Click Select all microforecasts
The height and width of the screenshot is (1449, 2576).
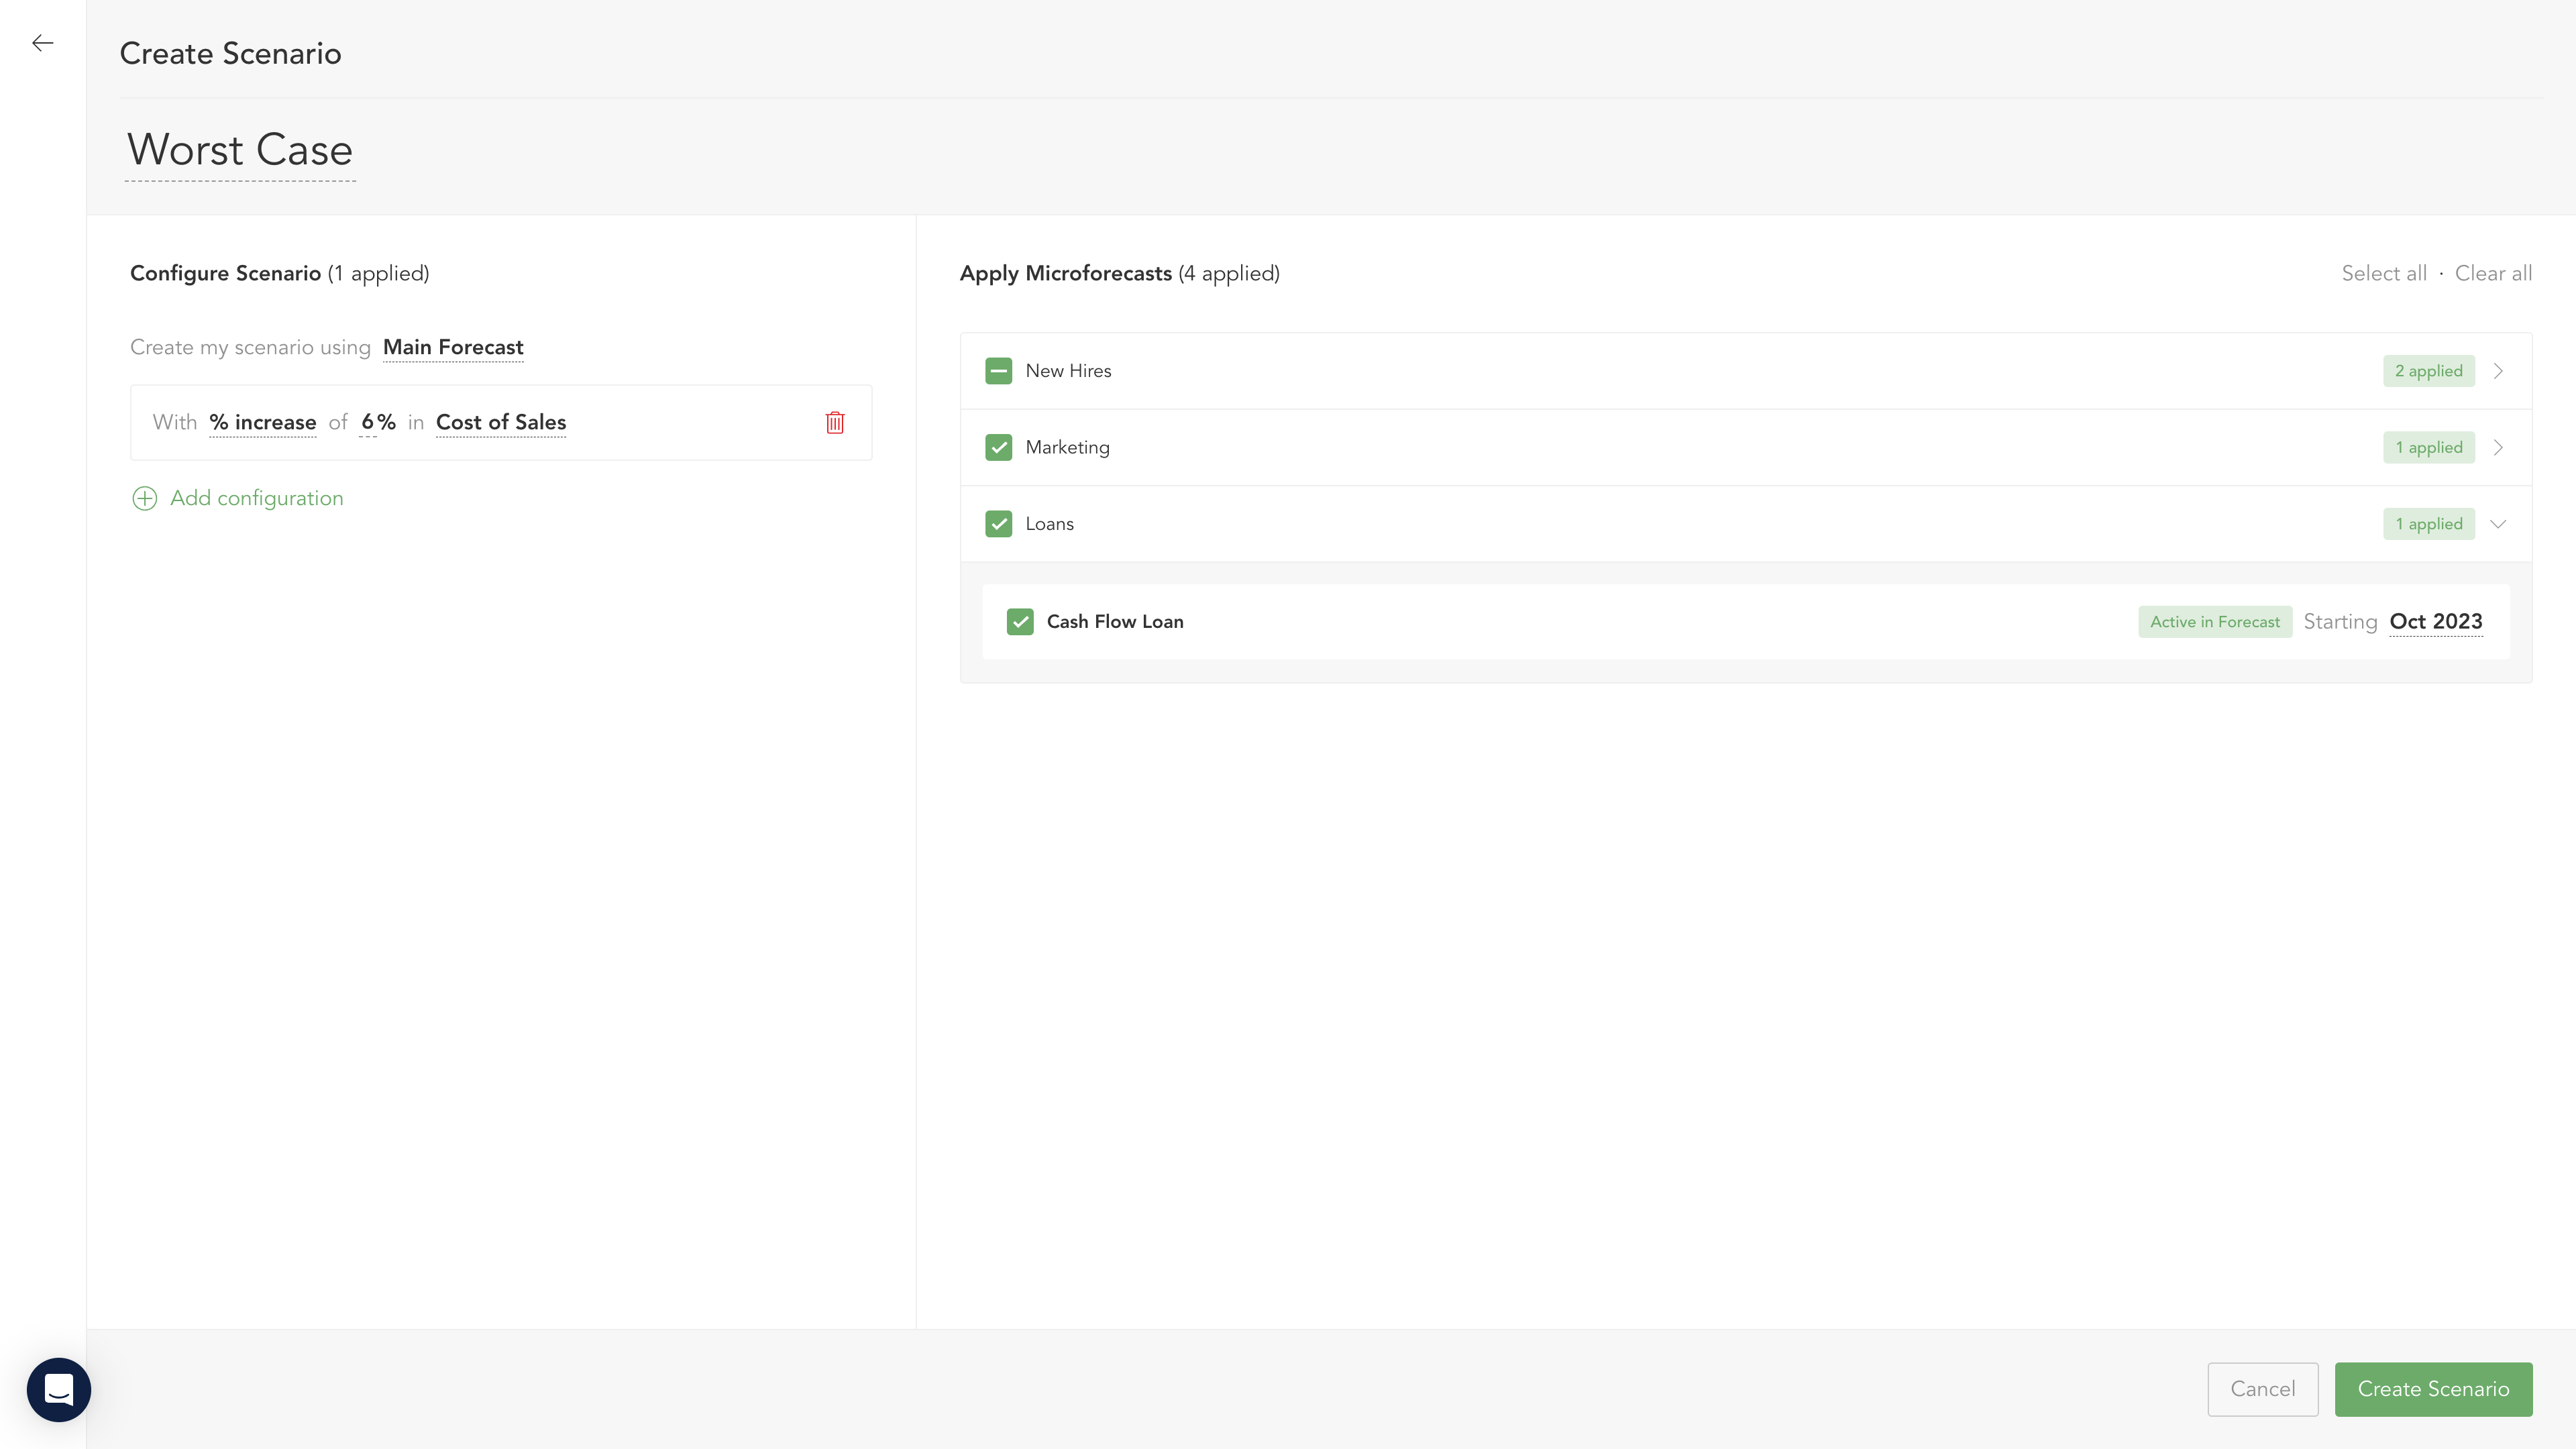click(x=2384, y=273)
